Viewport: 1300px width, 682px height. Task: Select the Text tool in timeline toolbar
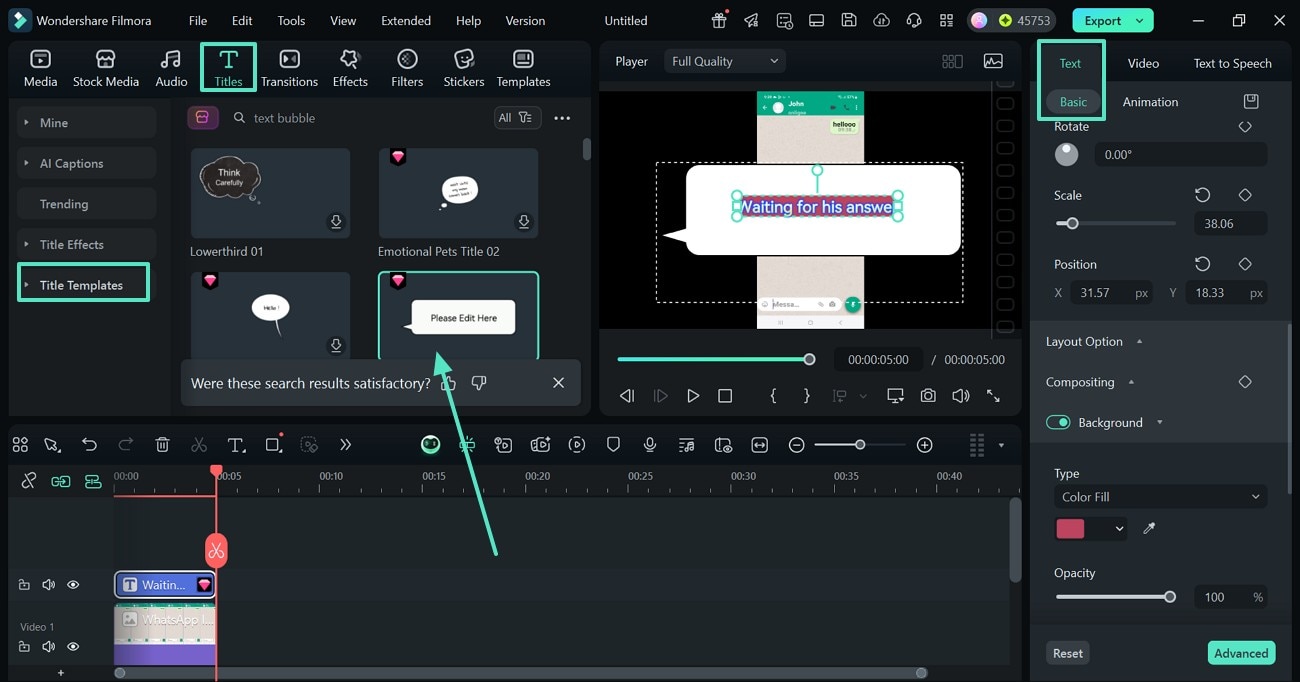point(236,445)
